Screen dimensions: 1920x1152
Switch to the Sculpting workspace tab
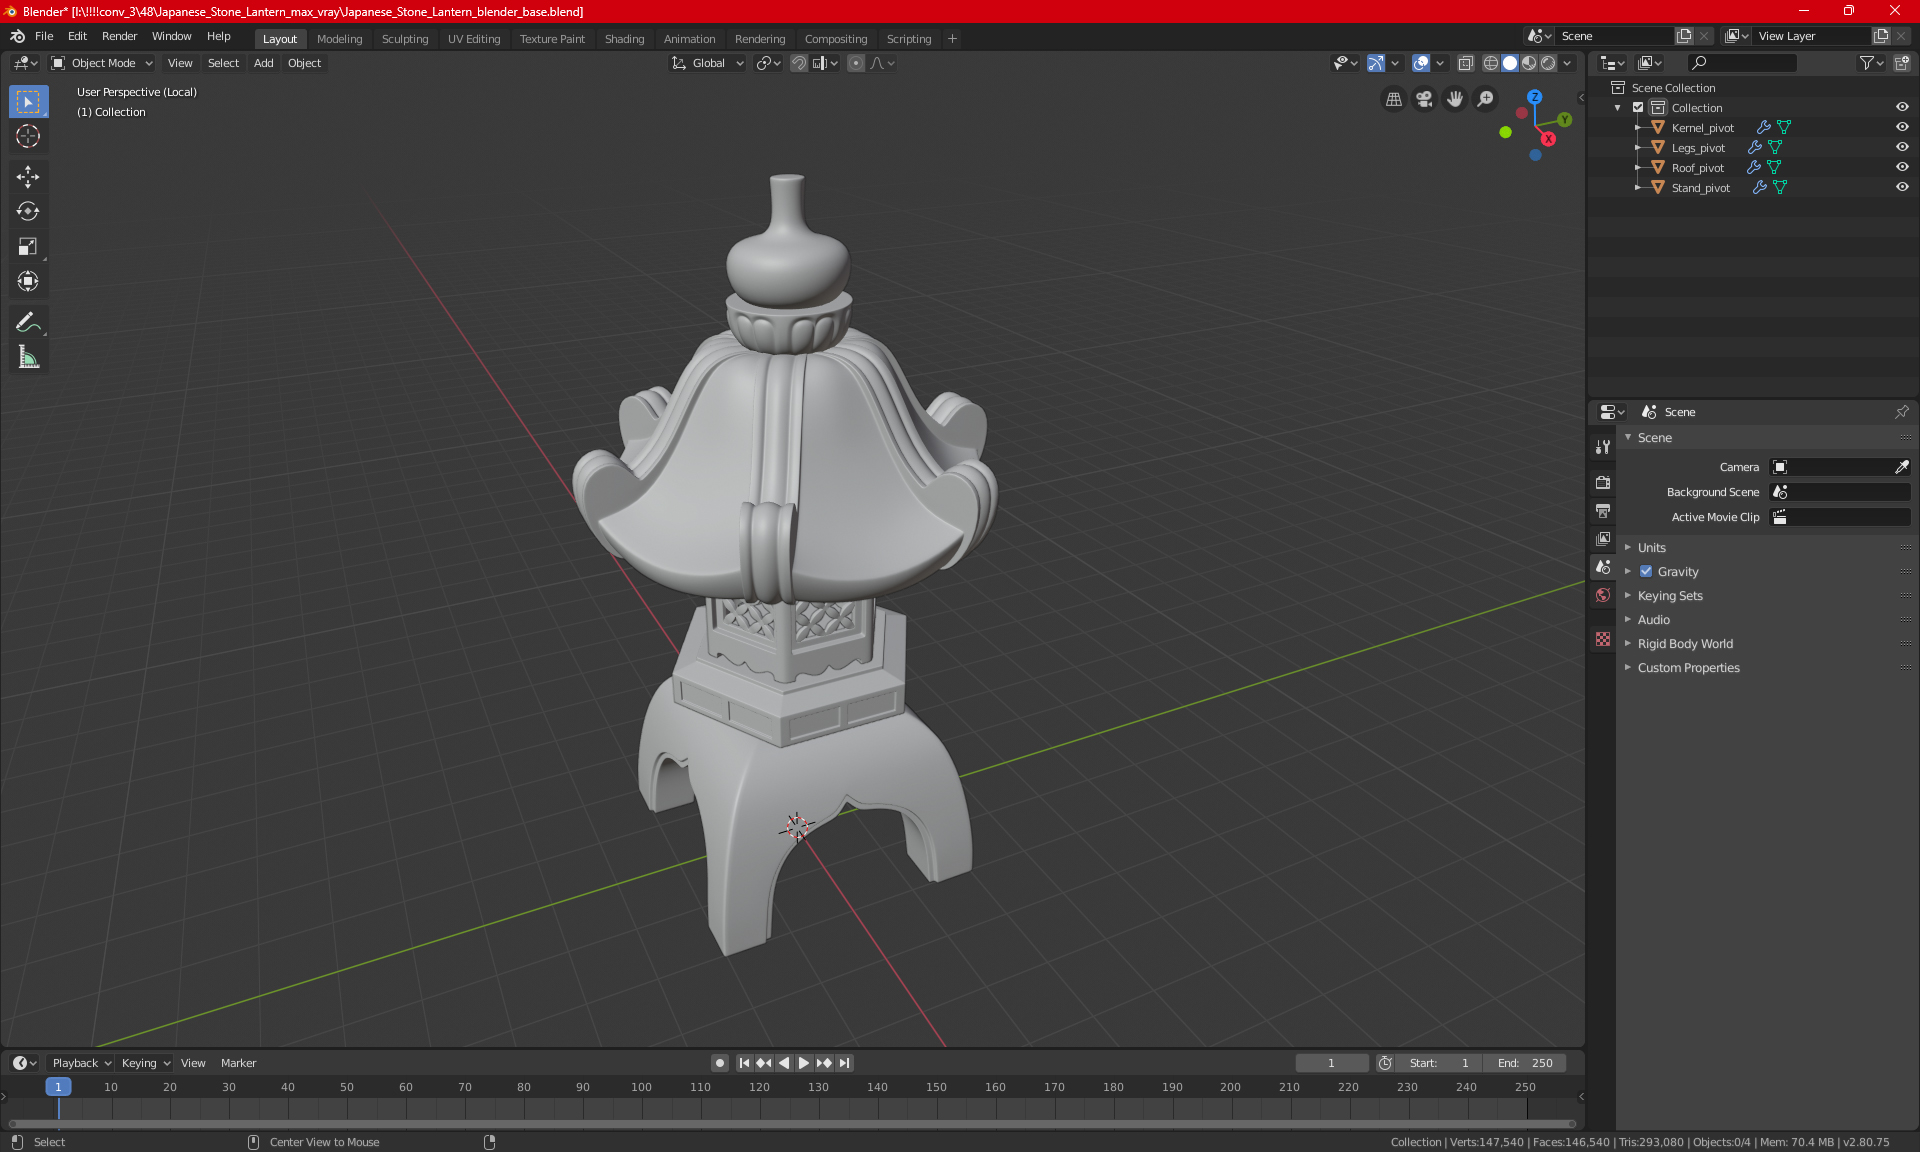(x=405, y=39)
